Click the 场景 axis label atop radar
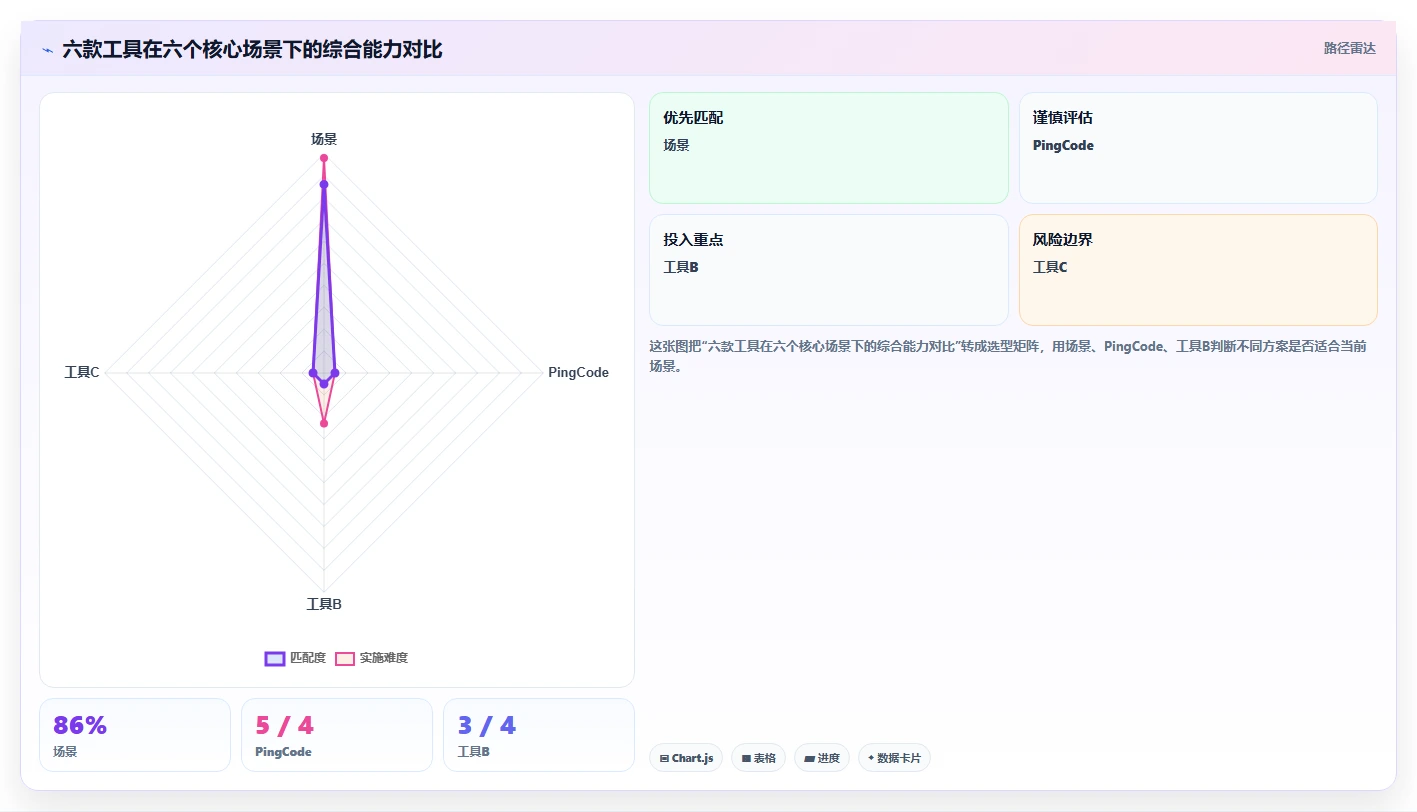Image resolution: width=1417 pixels, height=812 pixels. (x=324, y=139)
